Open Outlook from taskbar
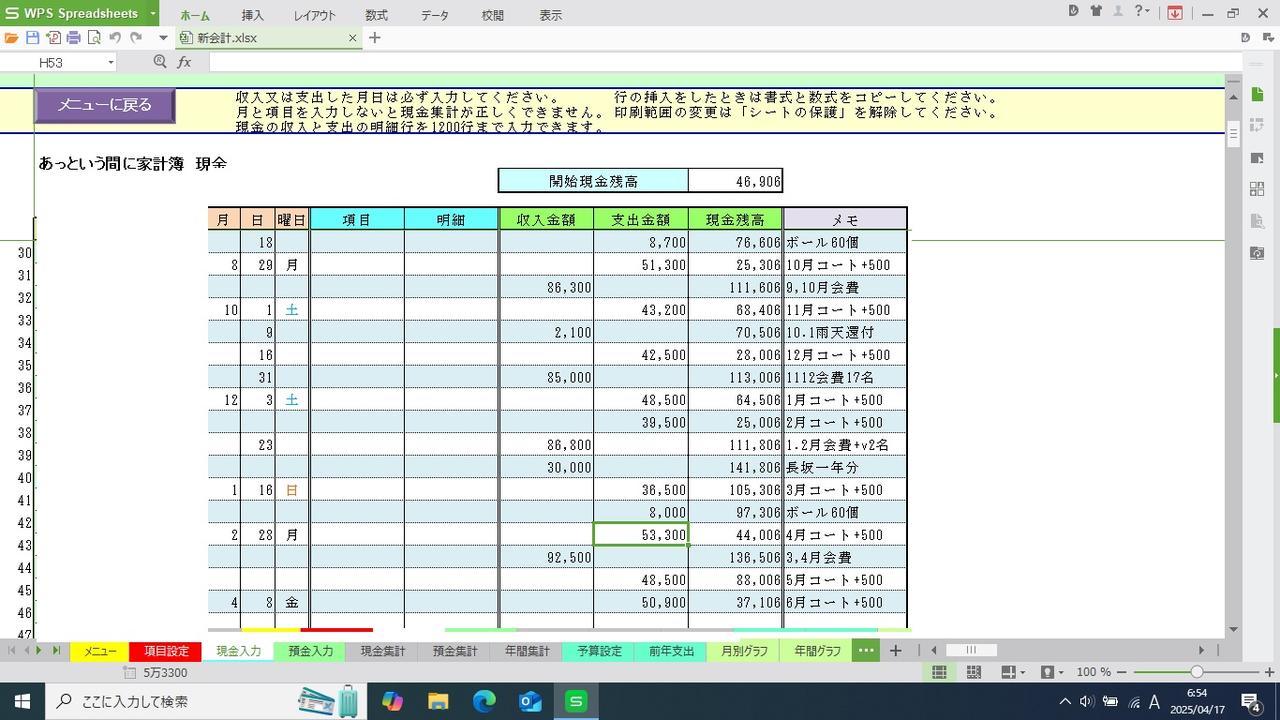1280x720 pixels. [x=530, y=701]
